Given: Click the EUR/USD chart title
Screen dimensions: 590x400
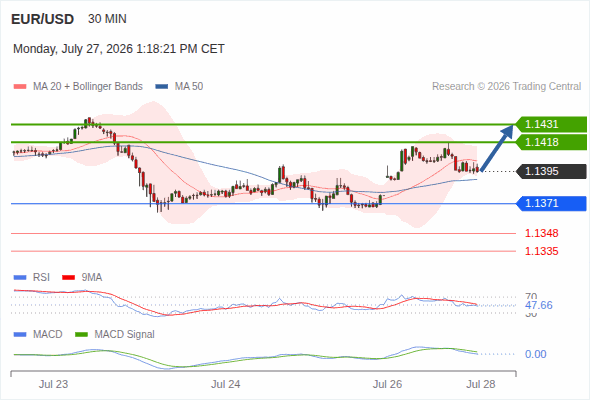Looking at the screenshot, I should 43,19.
